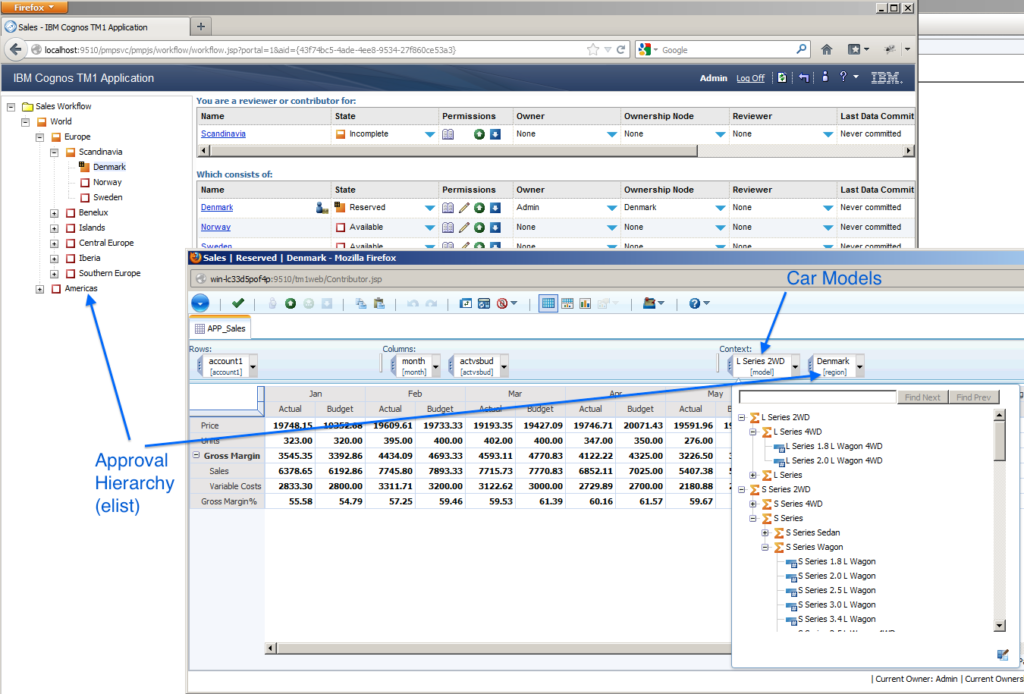
Task: Click the undo icon in the Contributor toolbar
Action: click(x=413, y=304)
